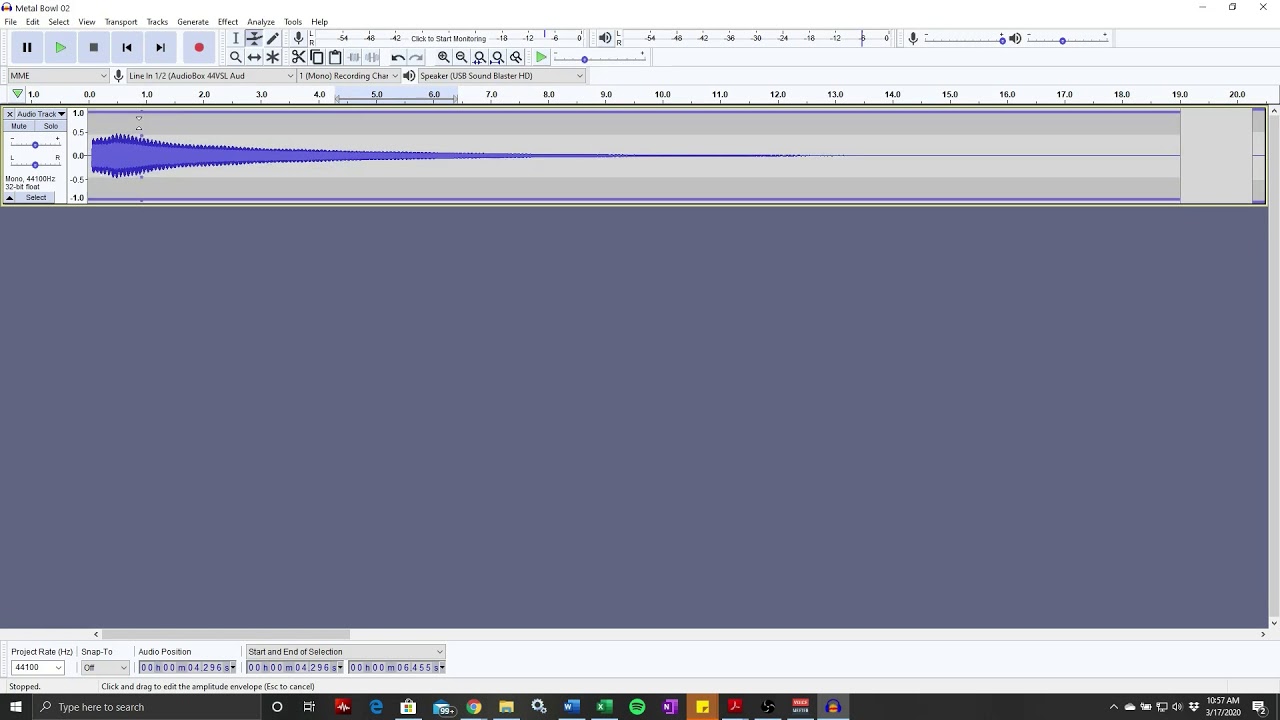
Task: Click the Stop transport button
Action: tap(93, 47)
